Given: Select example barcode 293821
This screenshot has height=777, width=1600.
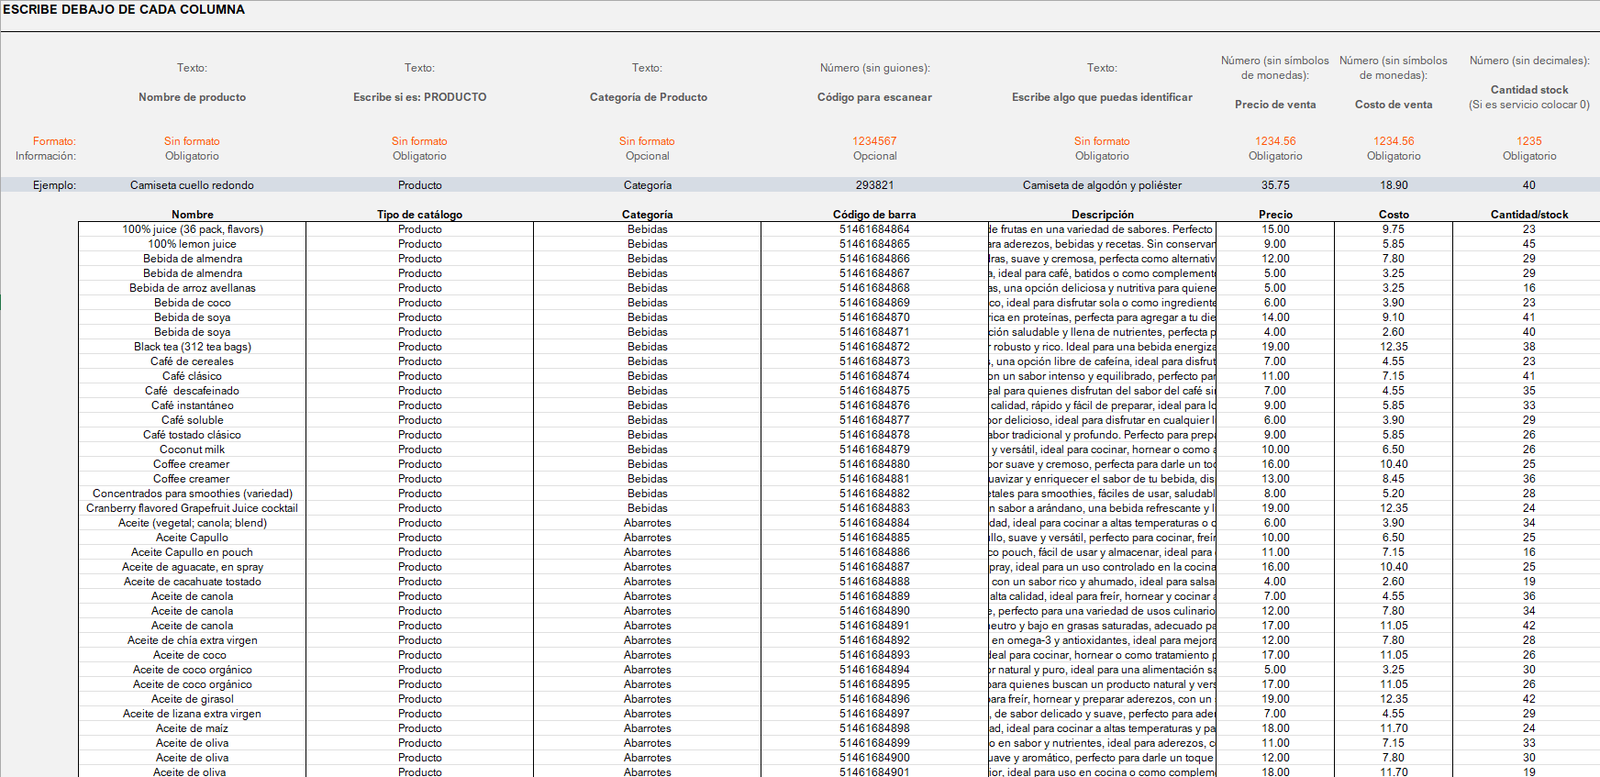Looking at the screenshot, I should click(x=875, y=185).
